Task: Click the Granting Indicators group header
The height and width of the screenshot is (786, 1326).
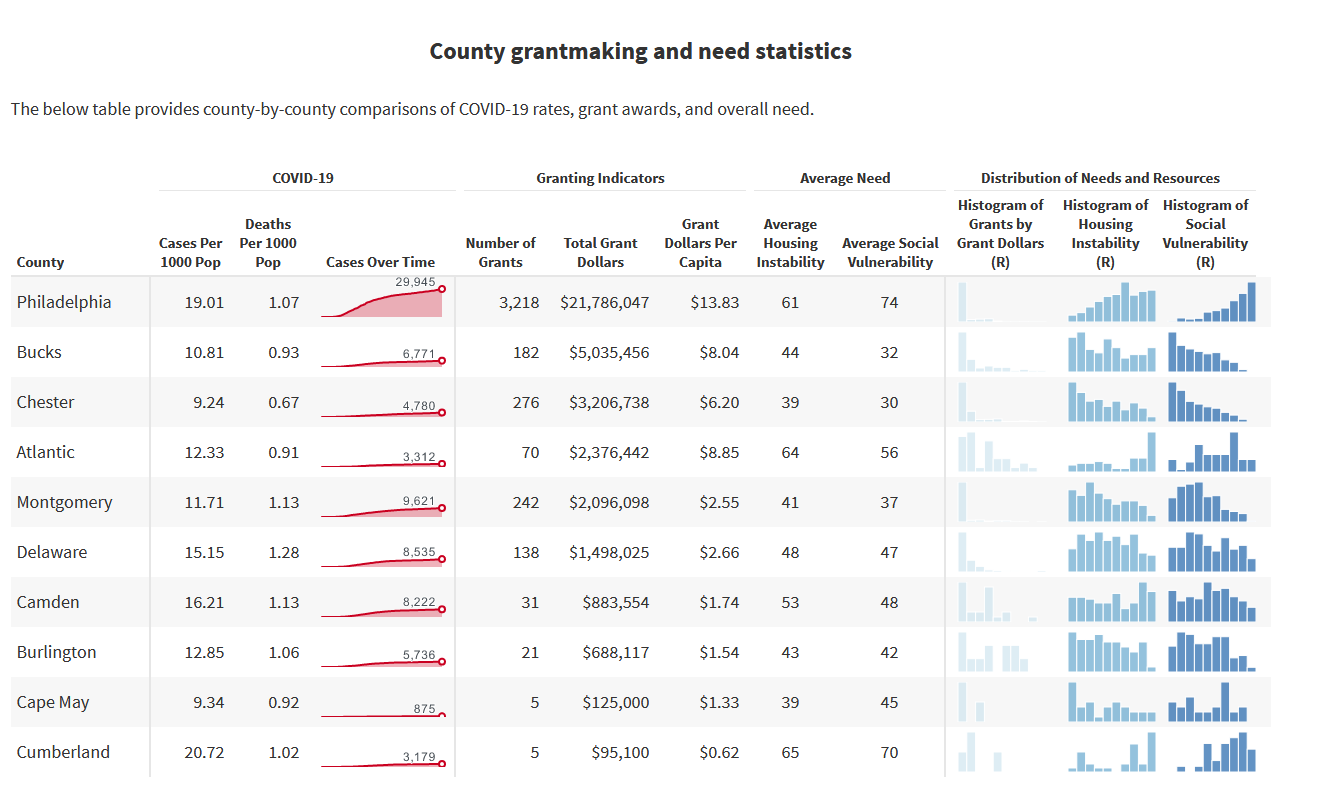Action: 600,178
